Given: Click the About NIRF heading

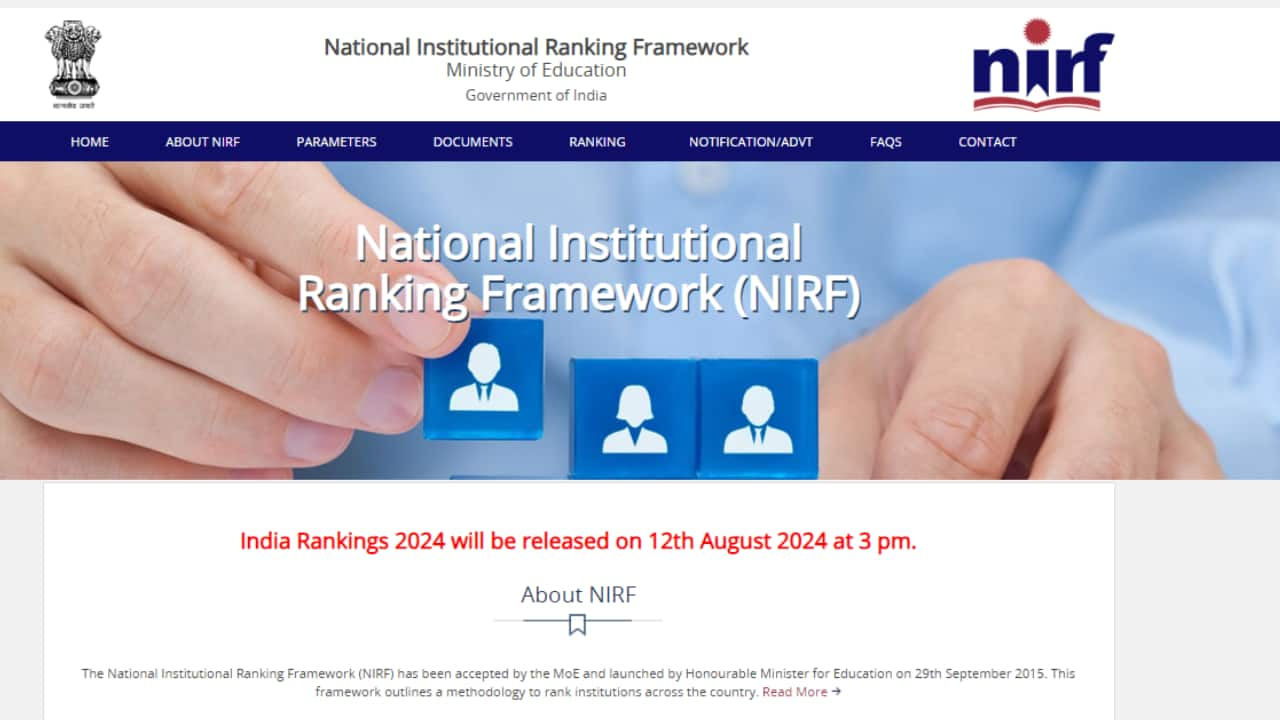Looking at the screenshot, I should coord(578,594).
